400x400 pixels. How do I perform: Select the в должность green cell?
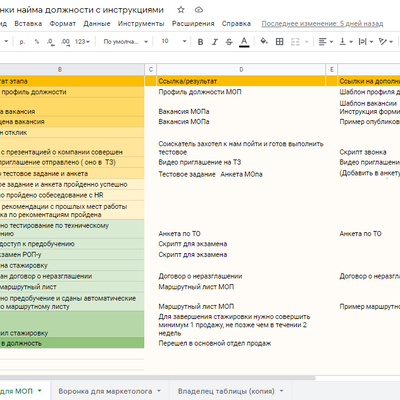click(x=72, y=343)
